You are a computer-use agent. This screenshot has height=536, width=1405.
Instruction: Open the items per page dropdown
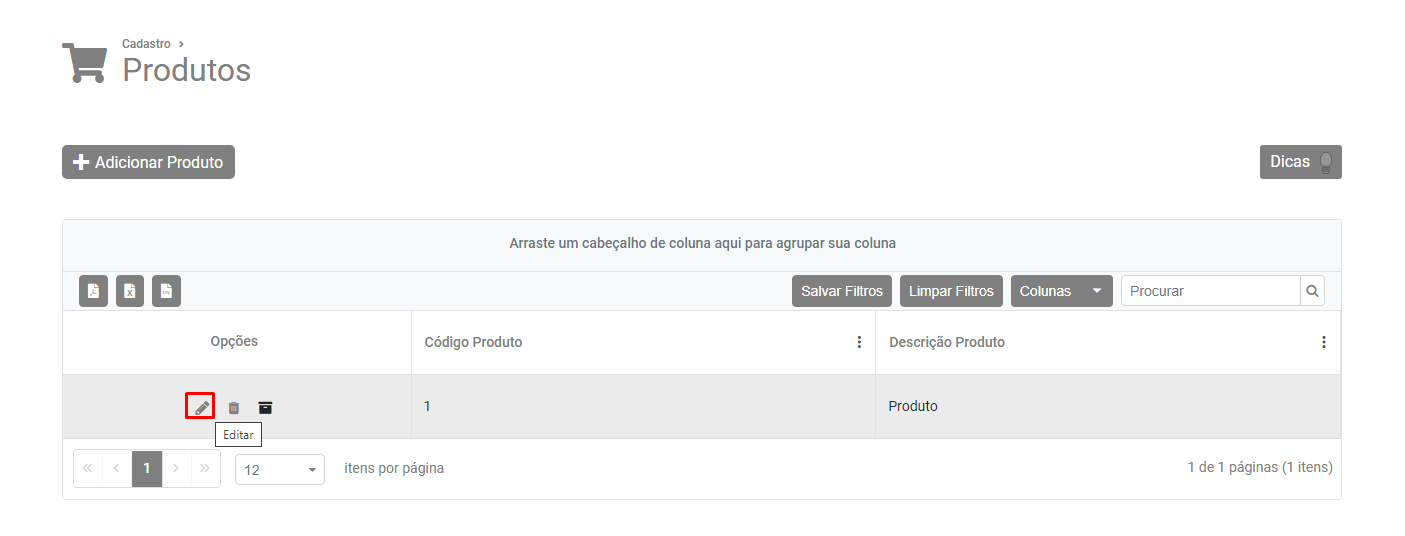tap(280, 469)
